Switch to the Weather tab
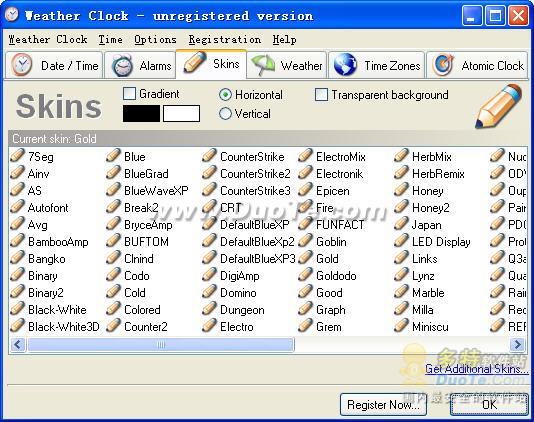This screenshot has height=422, width=534. click(287, 65)
